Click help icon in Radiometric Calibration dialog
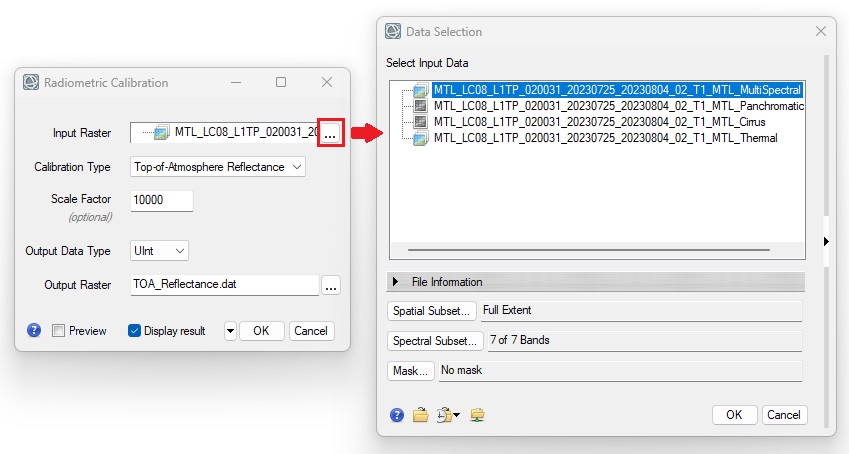This screenshot has width=849, height=454. click(34, 331)
